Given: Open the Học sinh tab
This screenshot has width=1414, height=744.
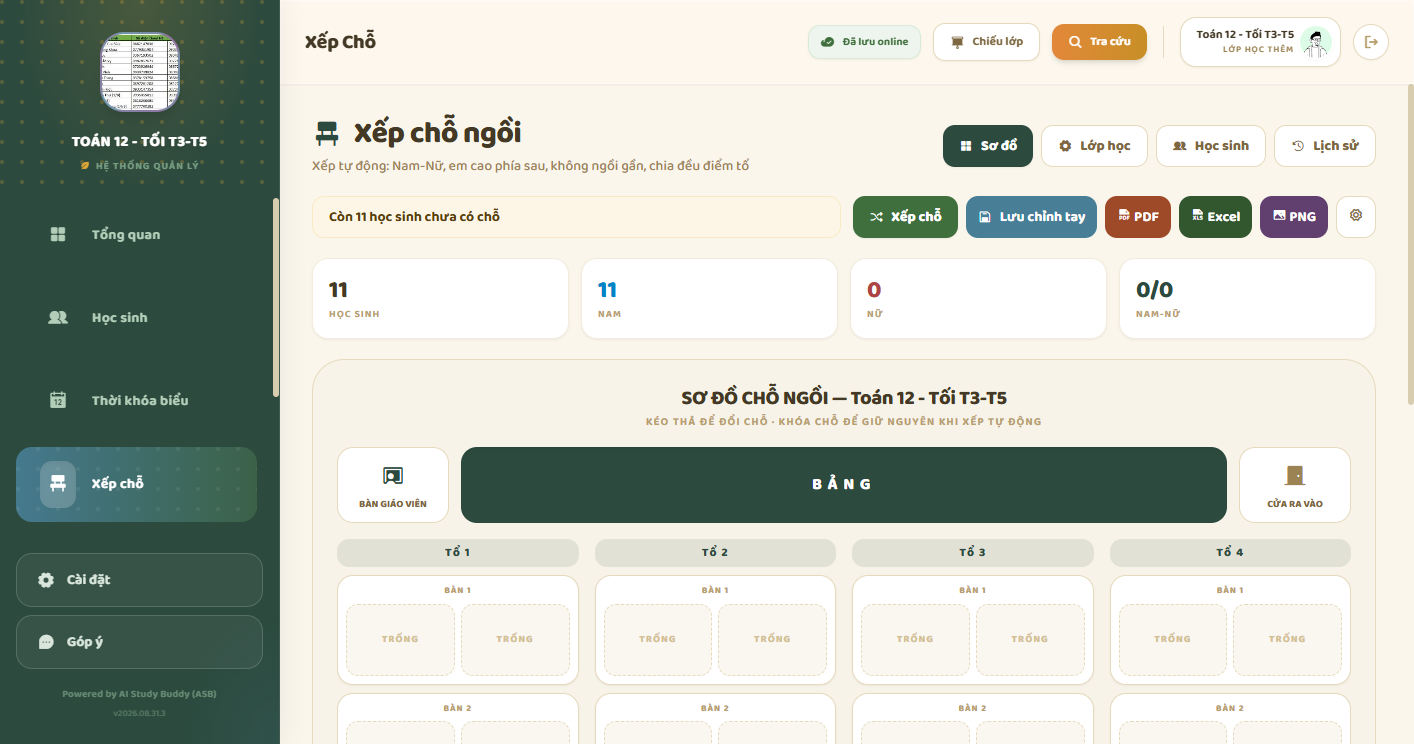Looking at the screenshot, I should 1211,146.
